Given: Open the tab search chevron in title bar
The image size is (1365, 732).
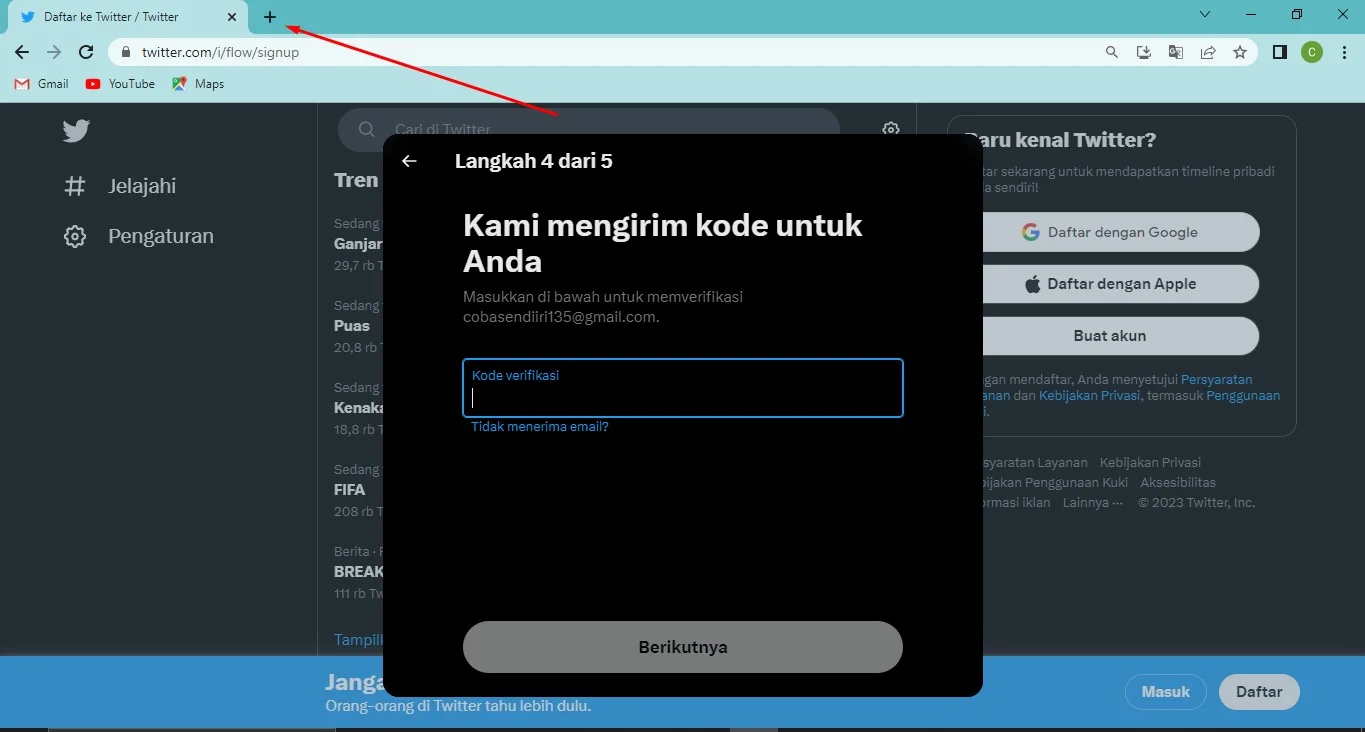Looking at the screenshot, I should pyautogui.click(x=1205, y=14).
